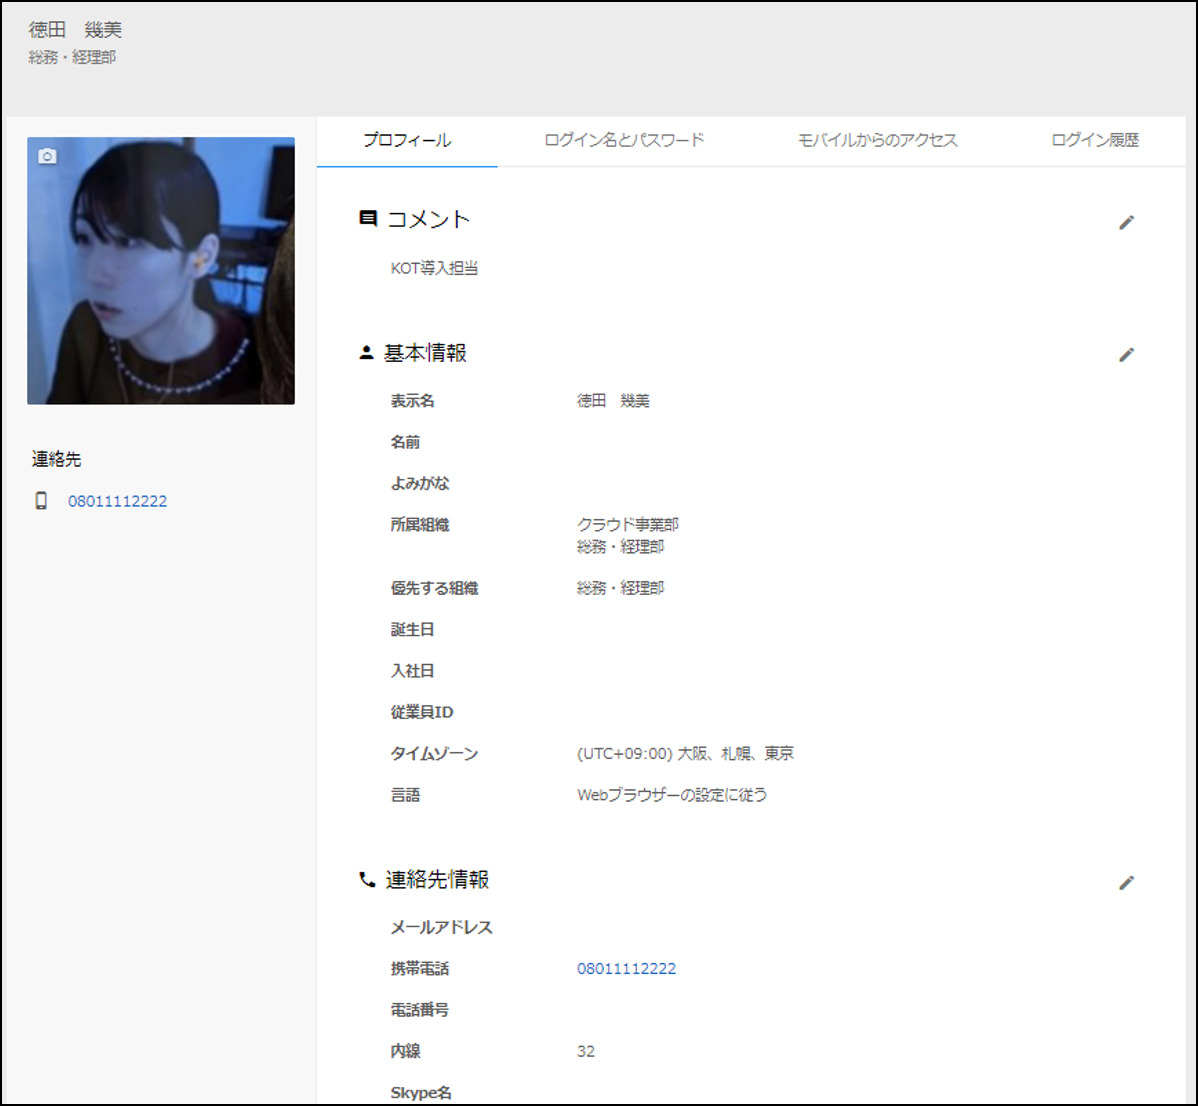Screen dimensions: 1198x1106
Task: Click the timezone value (UTC+09:00) 大阪、札幌、東京
Action: (x=685, y=754)
